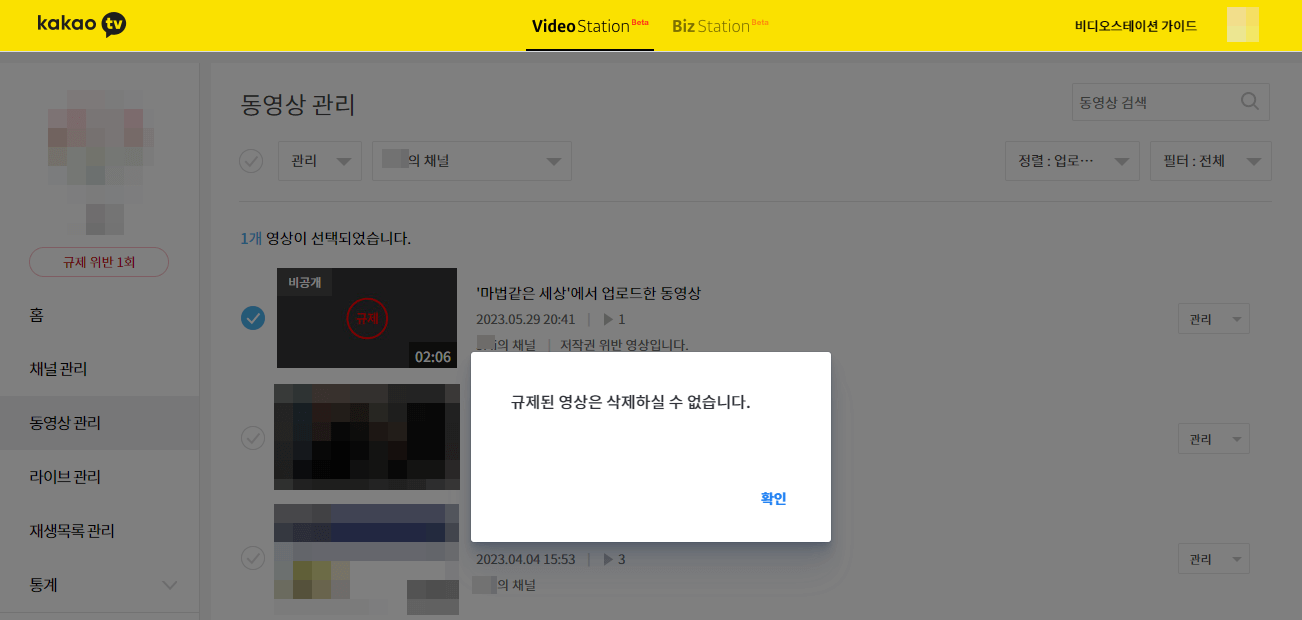Check the third video's selection circle
1302x620 pixels.
point(252,558)
